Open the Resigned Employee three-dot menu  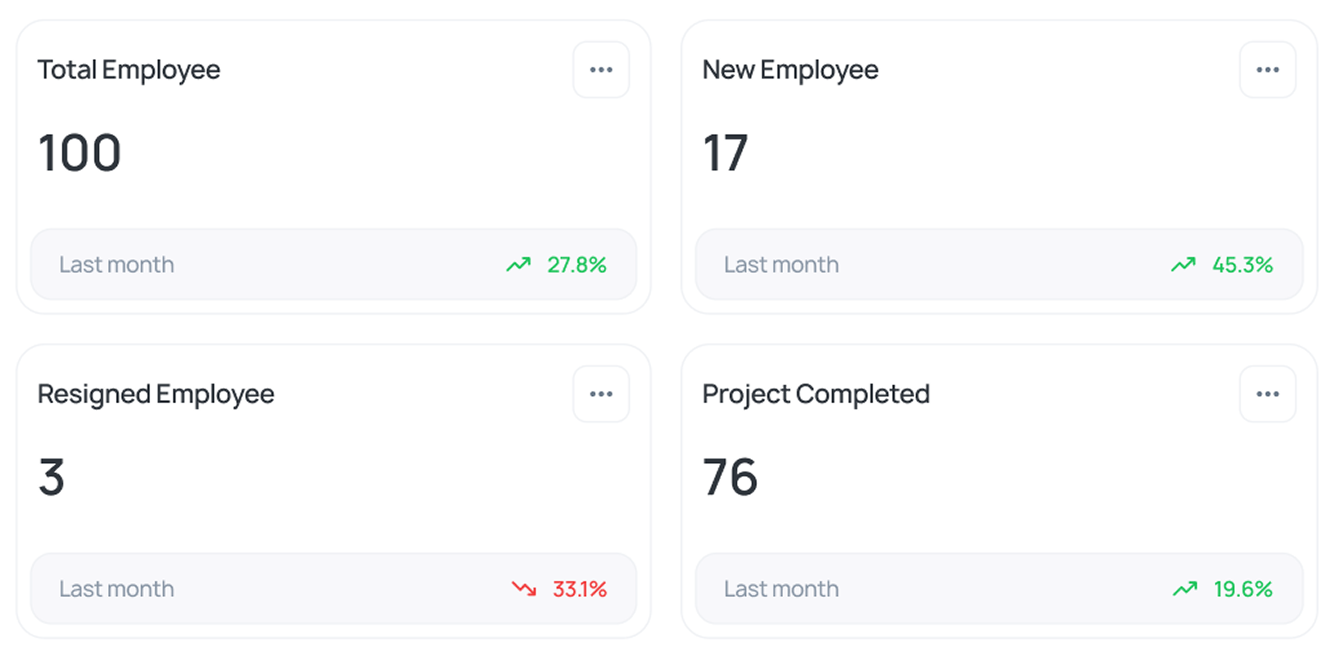[x=601, y=394]
